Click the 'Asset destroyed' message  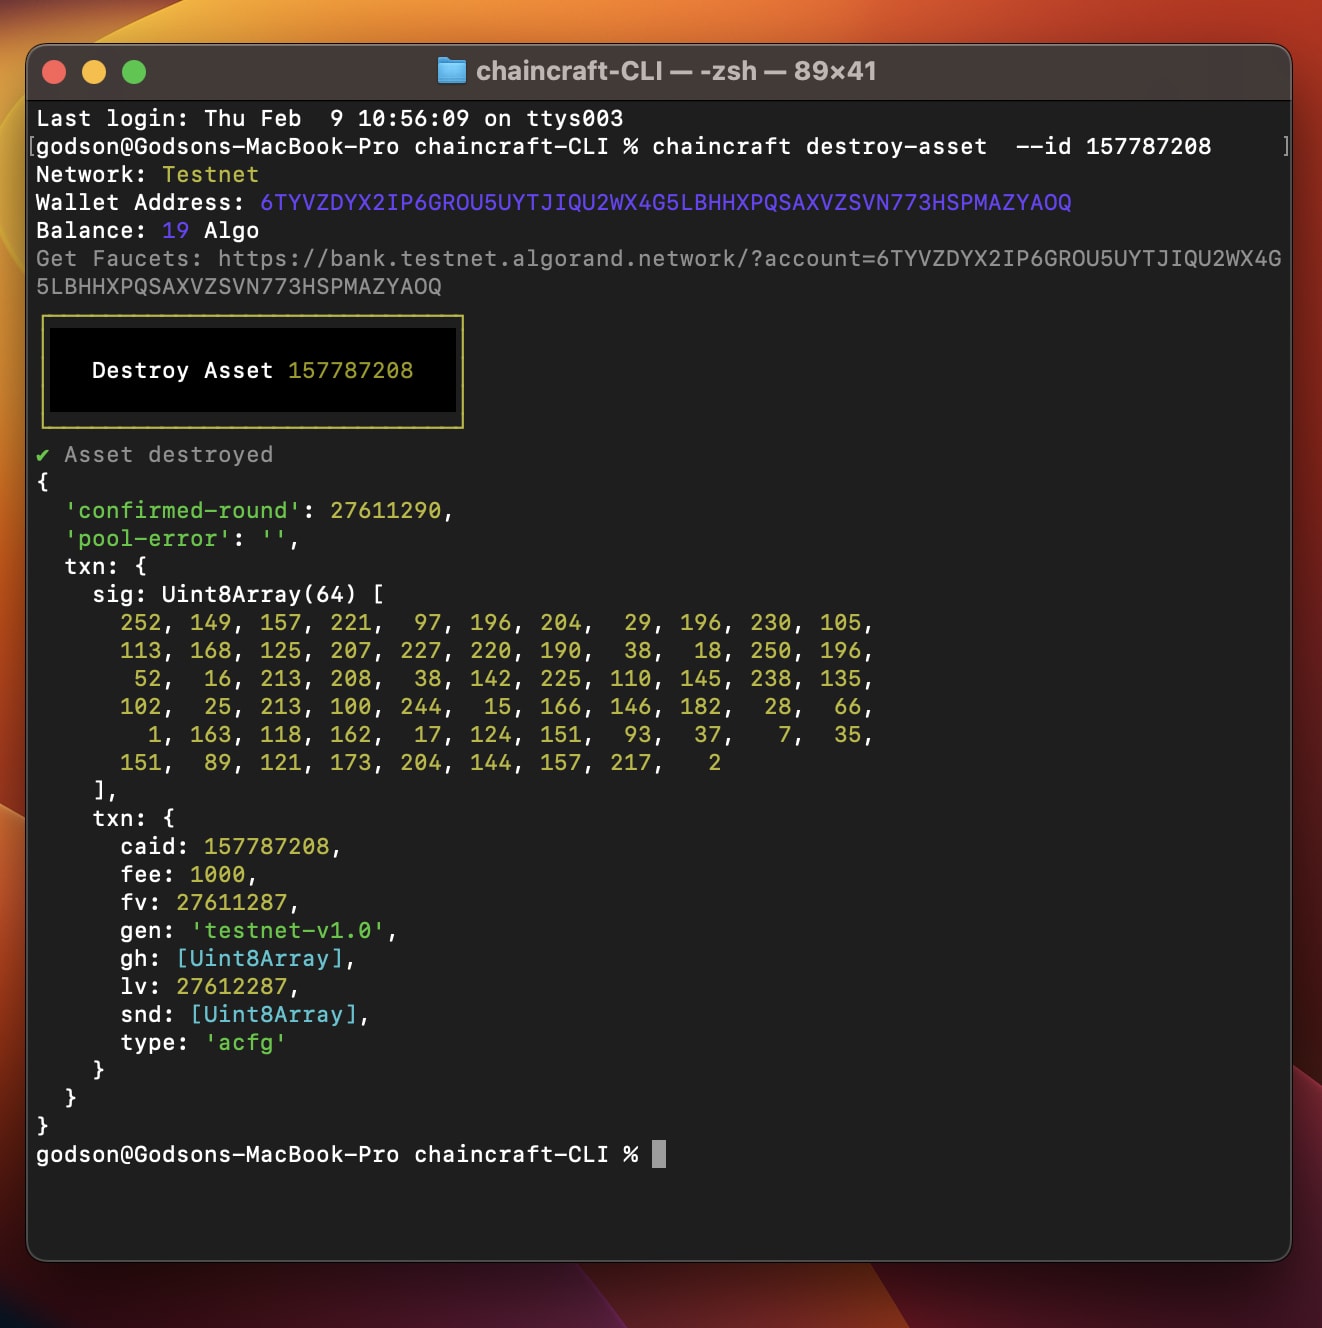tap(169, 454)
